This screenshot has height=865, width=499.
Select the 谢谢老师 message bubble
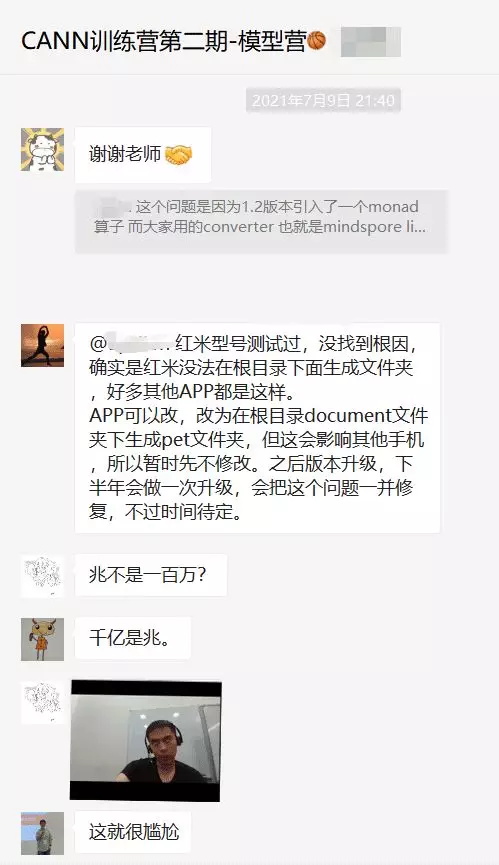143,155
